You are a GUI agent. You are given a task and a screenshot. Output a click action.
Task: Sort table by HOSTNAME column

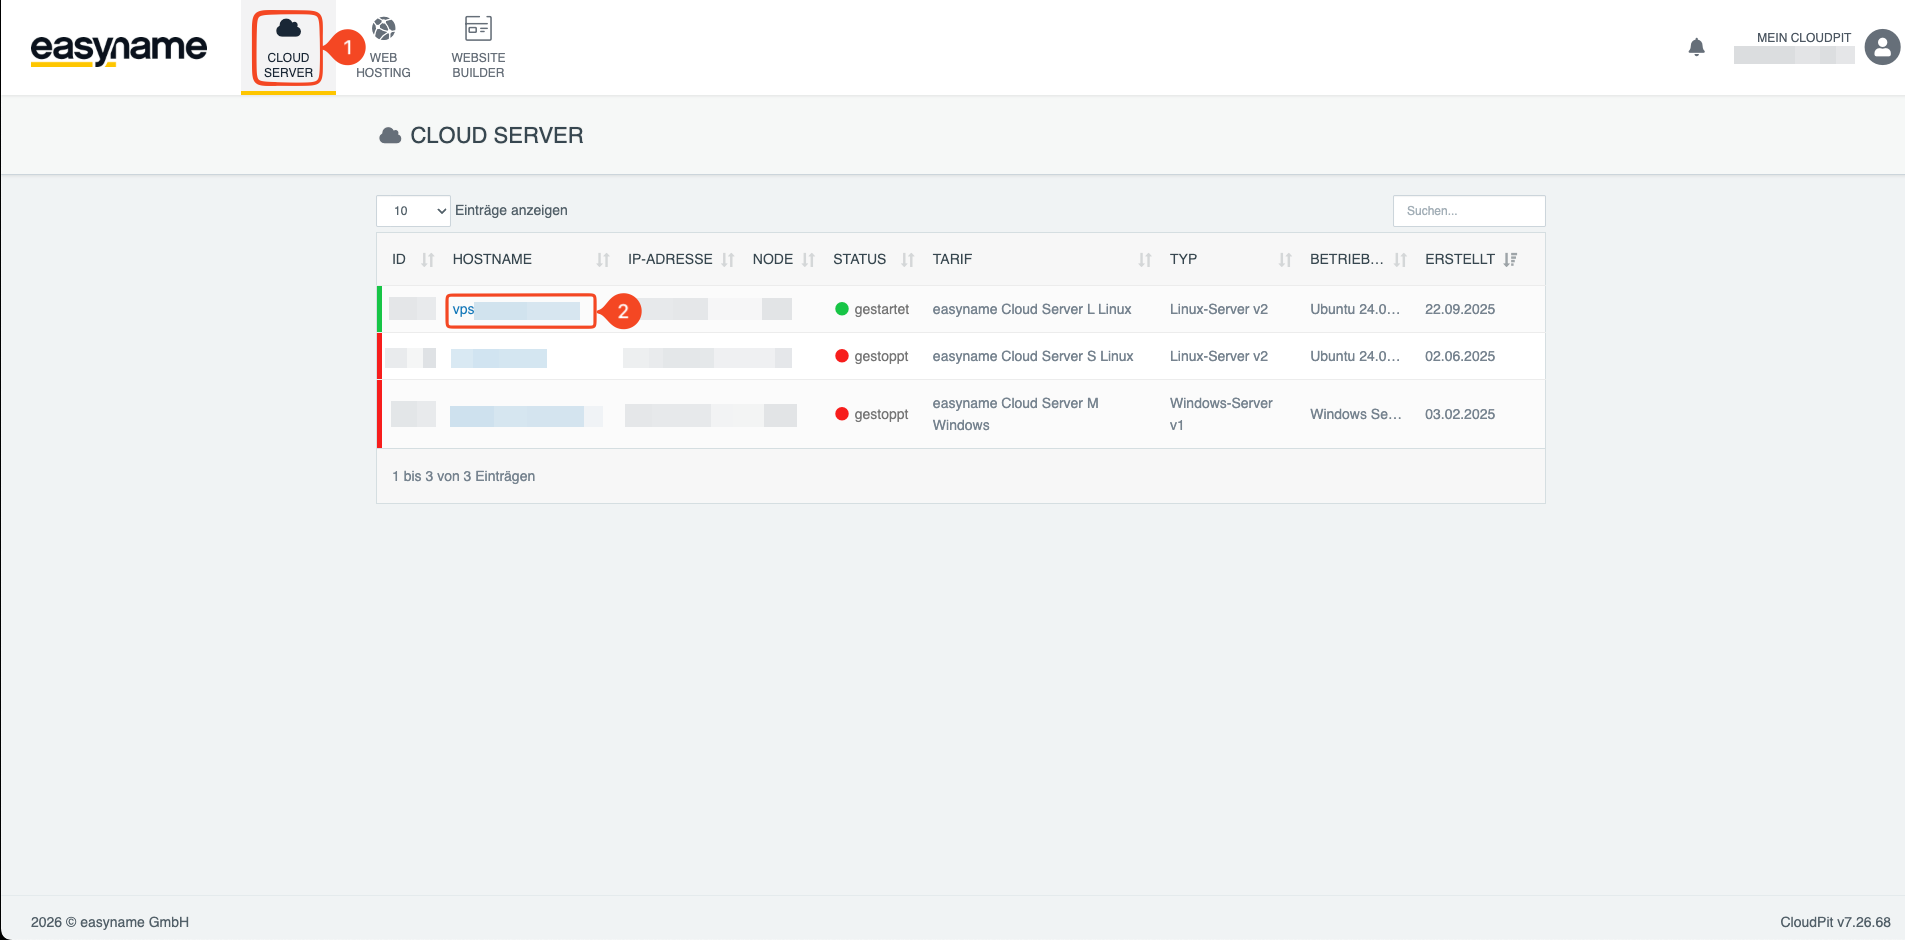point(530,259)
